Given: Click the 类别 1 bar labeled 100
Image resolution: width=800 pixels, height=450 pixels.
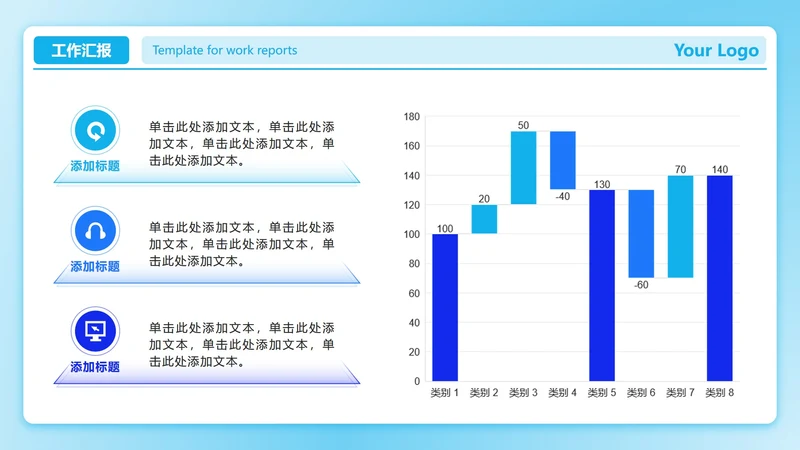Looking at the screenshot, I should [x=445, y=307].
